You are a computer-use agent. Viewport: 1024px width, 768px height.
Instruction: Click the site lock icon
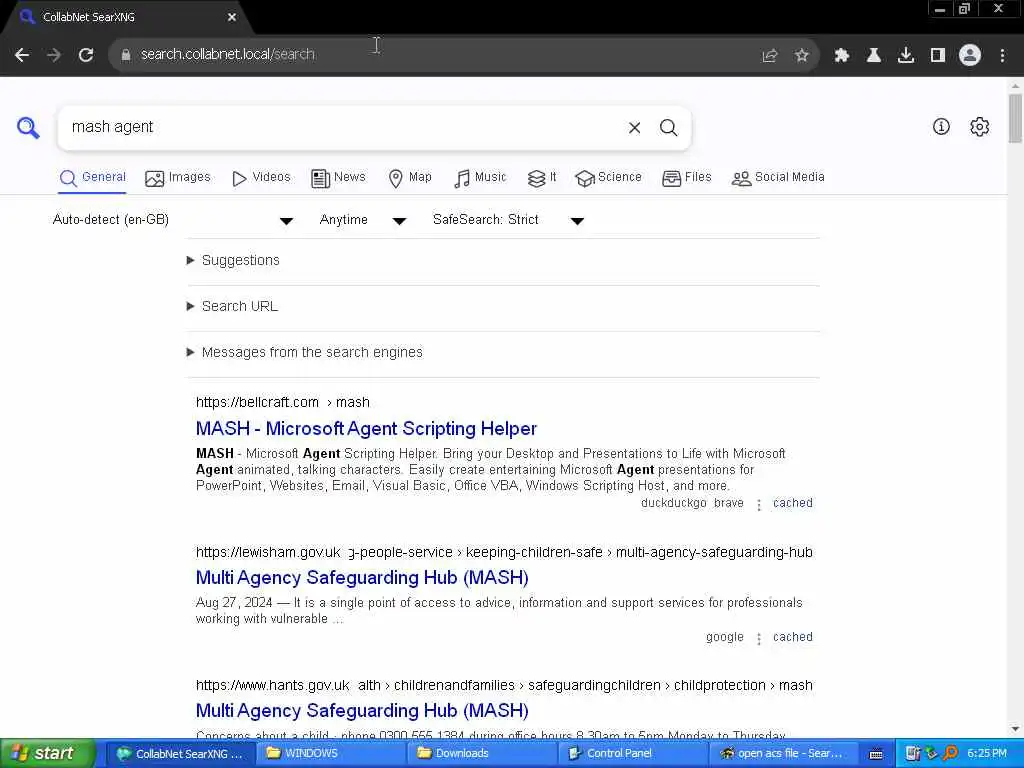(x=126, y=55)
